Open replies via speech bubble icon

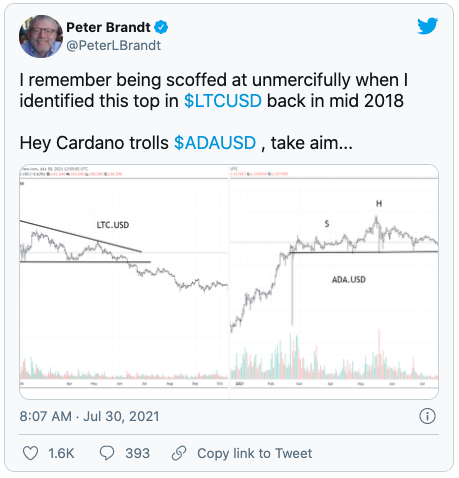point(107,453)
